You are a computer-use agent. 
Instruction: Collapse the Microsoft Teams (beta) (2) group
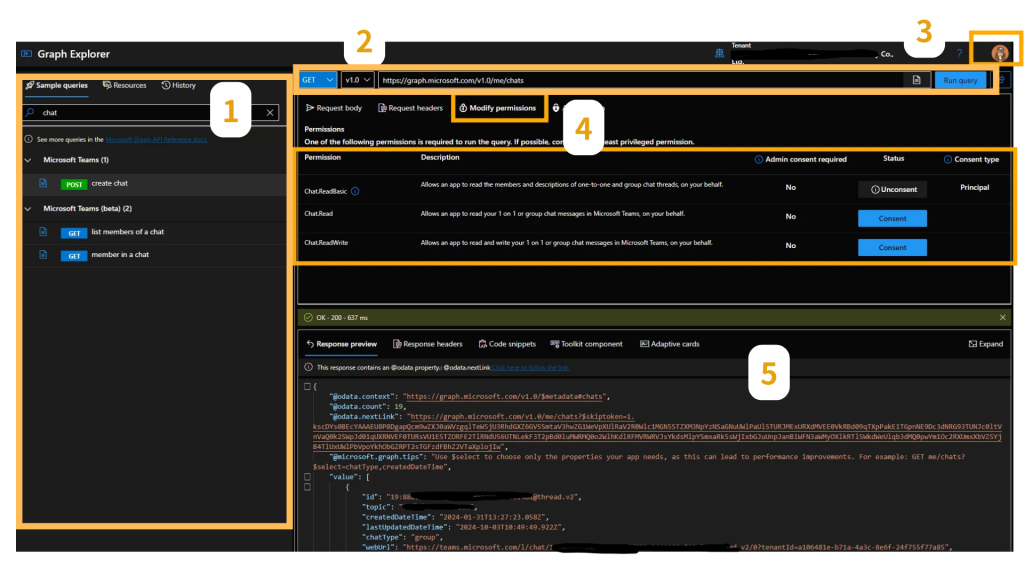point(28,209)
